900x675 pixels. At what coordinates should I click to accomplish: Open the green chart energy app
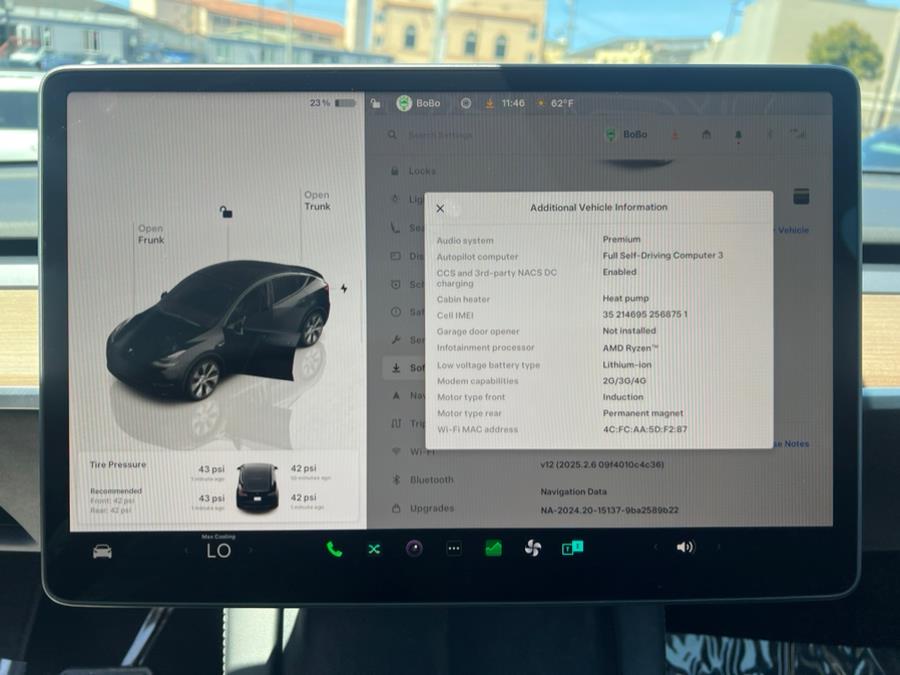coord(494,548)
